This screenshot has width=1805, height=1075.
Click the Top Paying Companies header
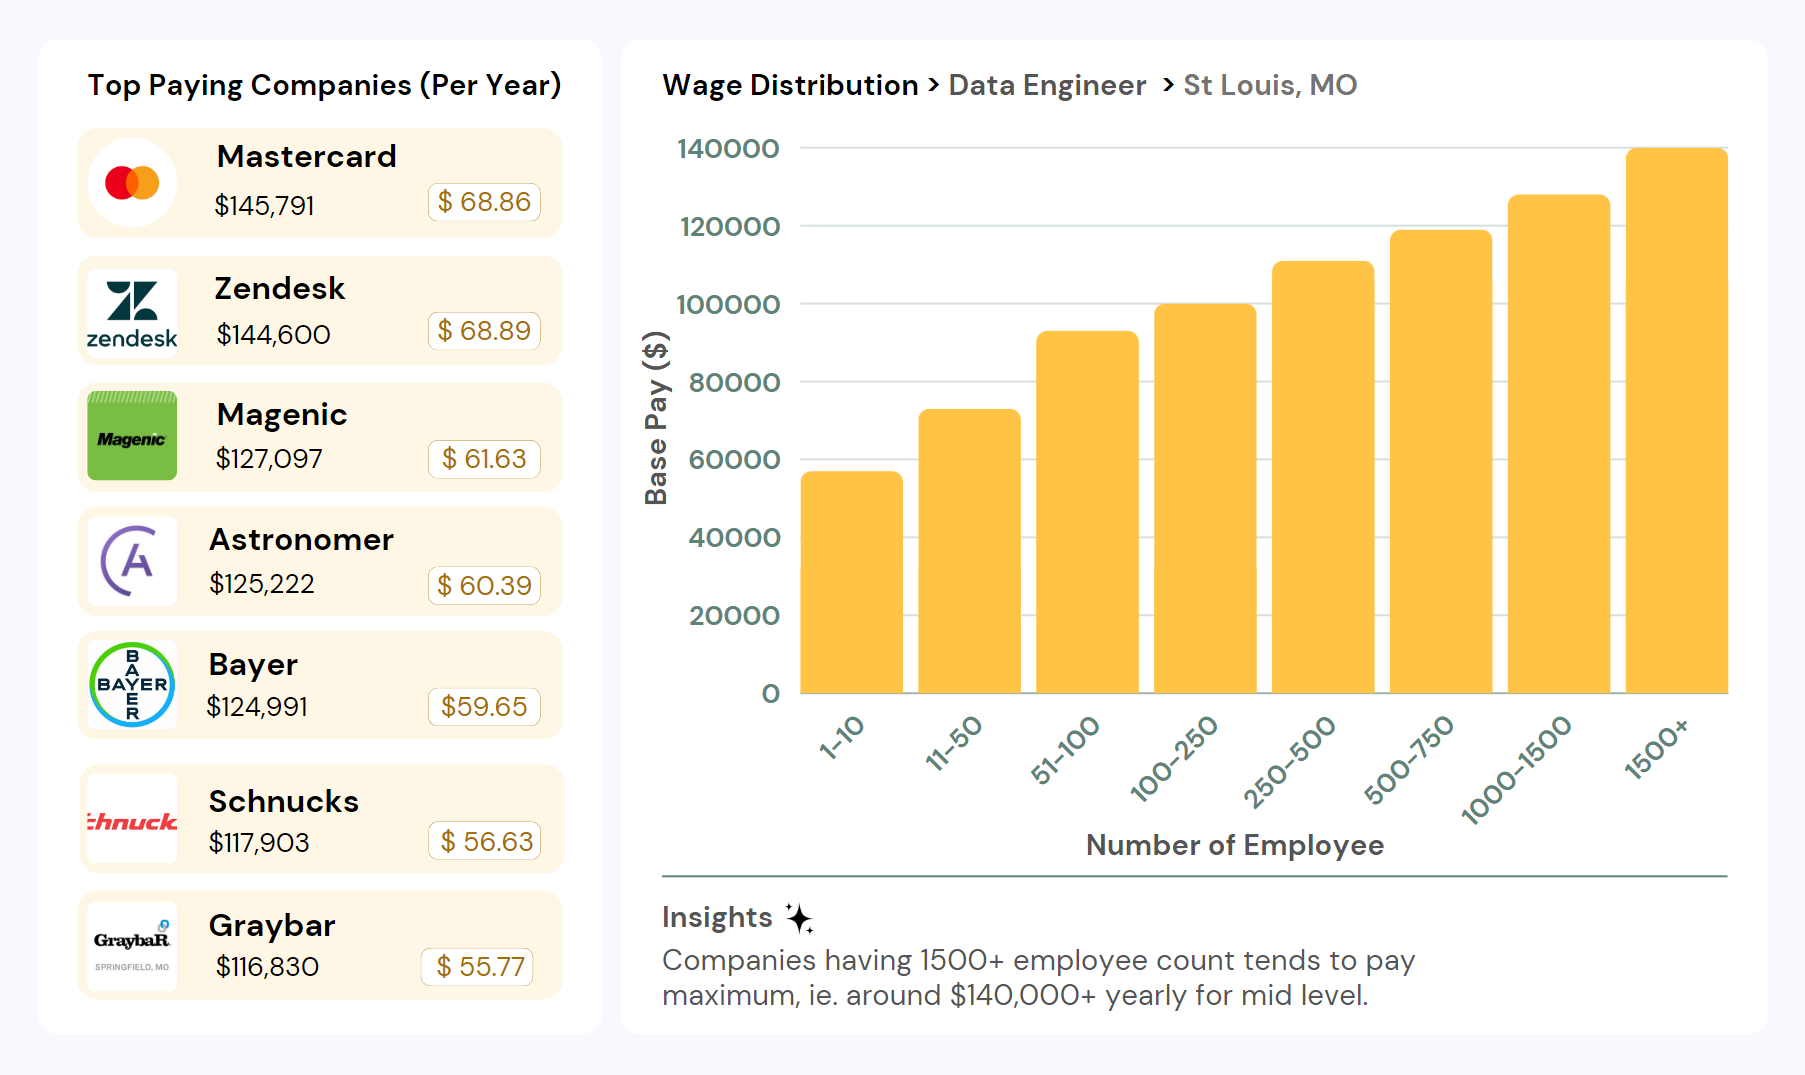point(324,85)
